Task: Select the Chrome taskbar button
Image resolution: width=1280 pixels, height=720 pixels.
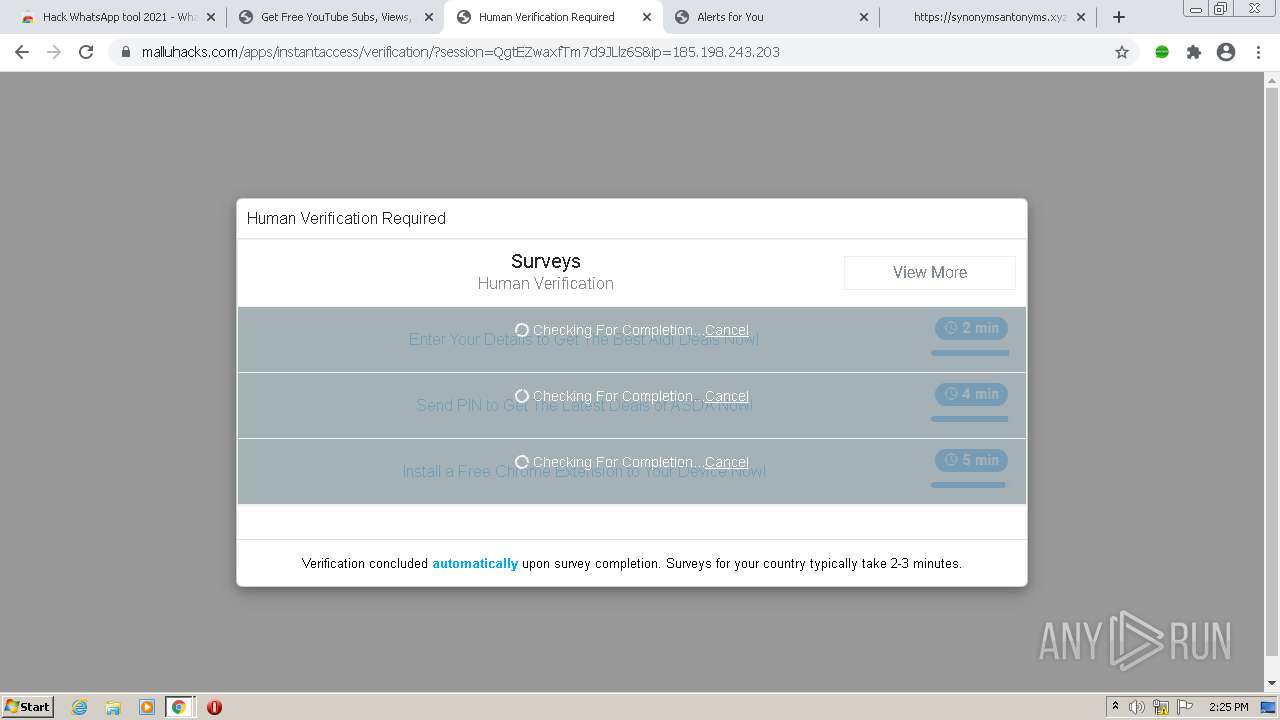Action: (179, 707)
